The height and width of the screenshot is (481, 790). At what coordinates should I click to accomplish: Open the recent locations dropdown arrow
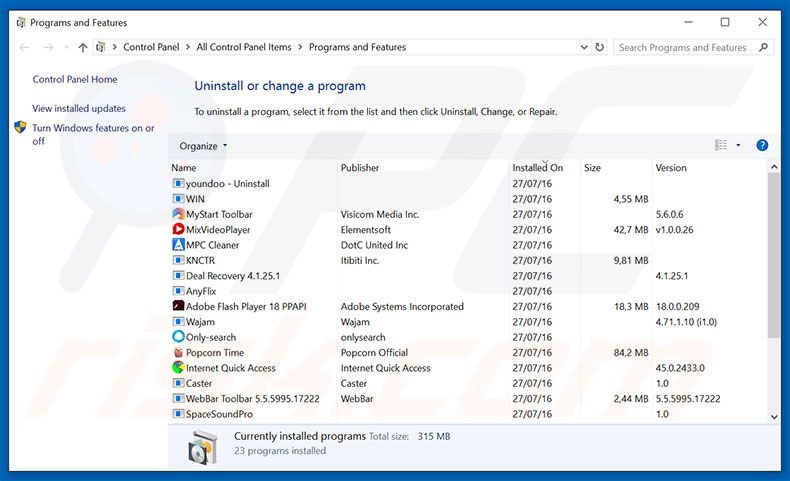66,47
